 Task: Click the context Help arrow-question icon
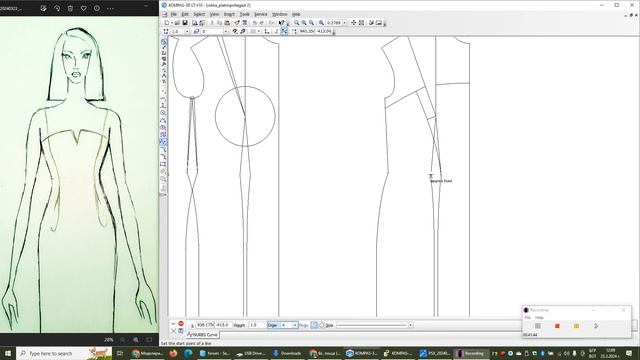pyautogui.click(x=281, y=23)
